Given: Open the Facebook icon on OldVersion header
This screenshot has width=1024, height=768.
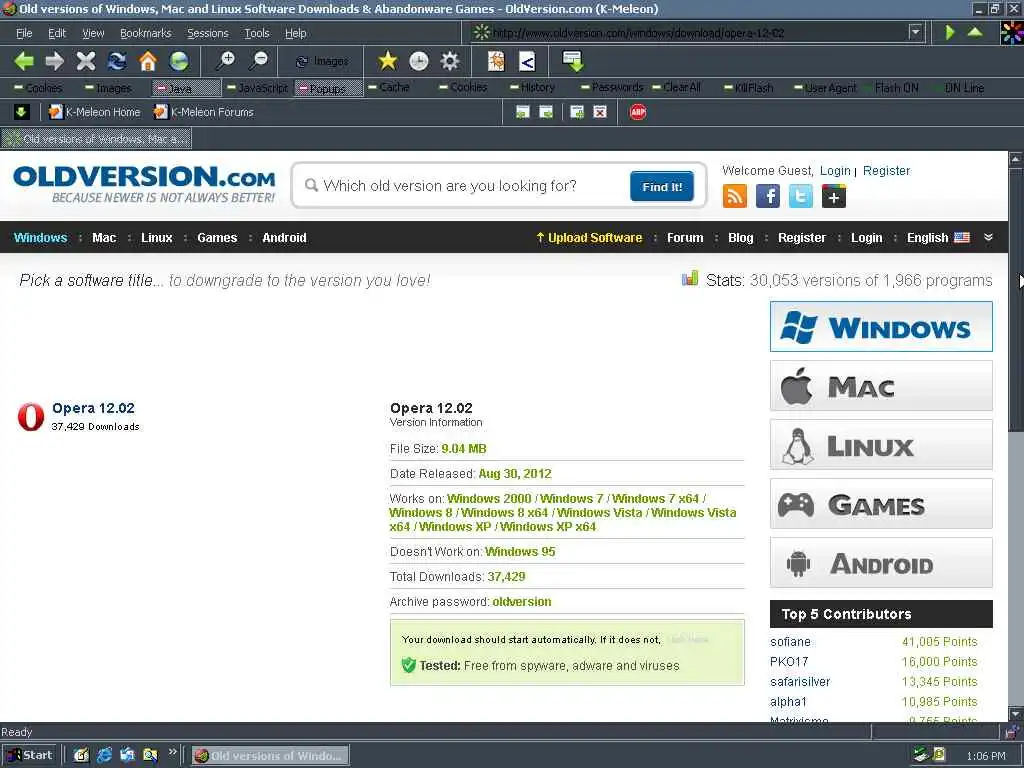Looking at the screenshot, I should (768, 196).
